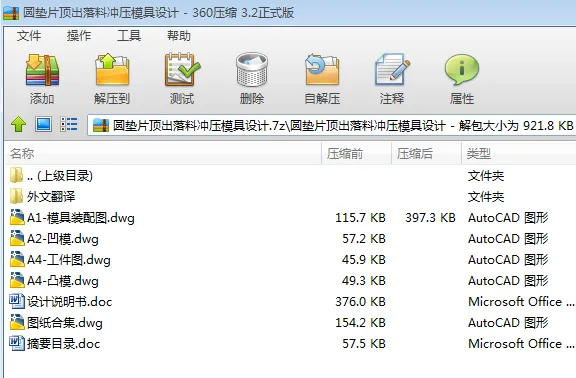Open the 自解压 (Self-extract) tool
Image resolution: width=576 pixels, height=378 pixels.
click(322, 70)
